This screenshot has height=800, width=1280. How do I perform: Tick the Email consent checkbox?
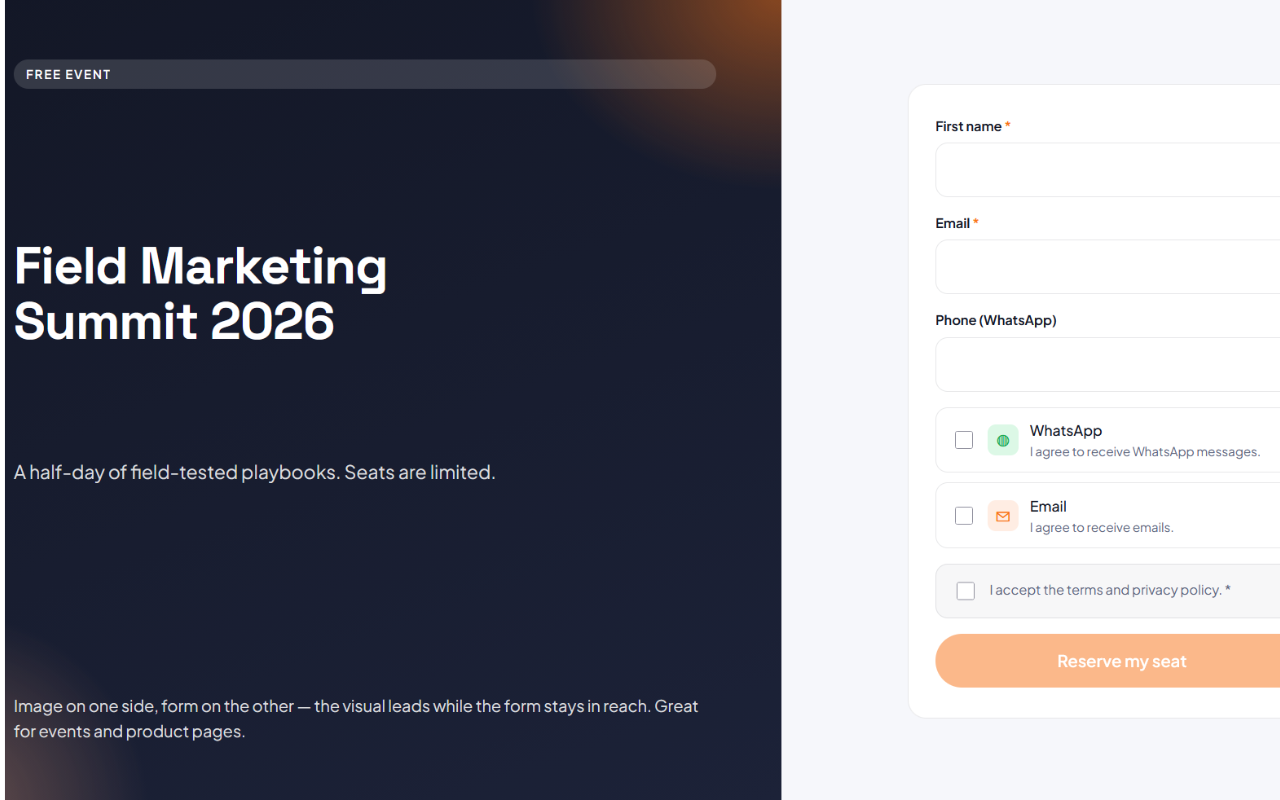[x=964, y=516]
